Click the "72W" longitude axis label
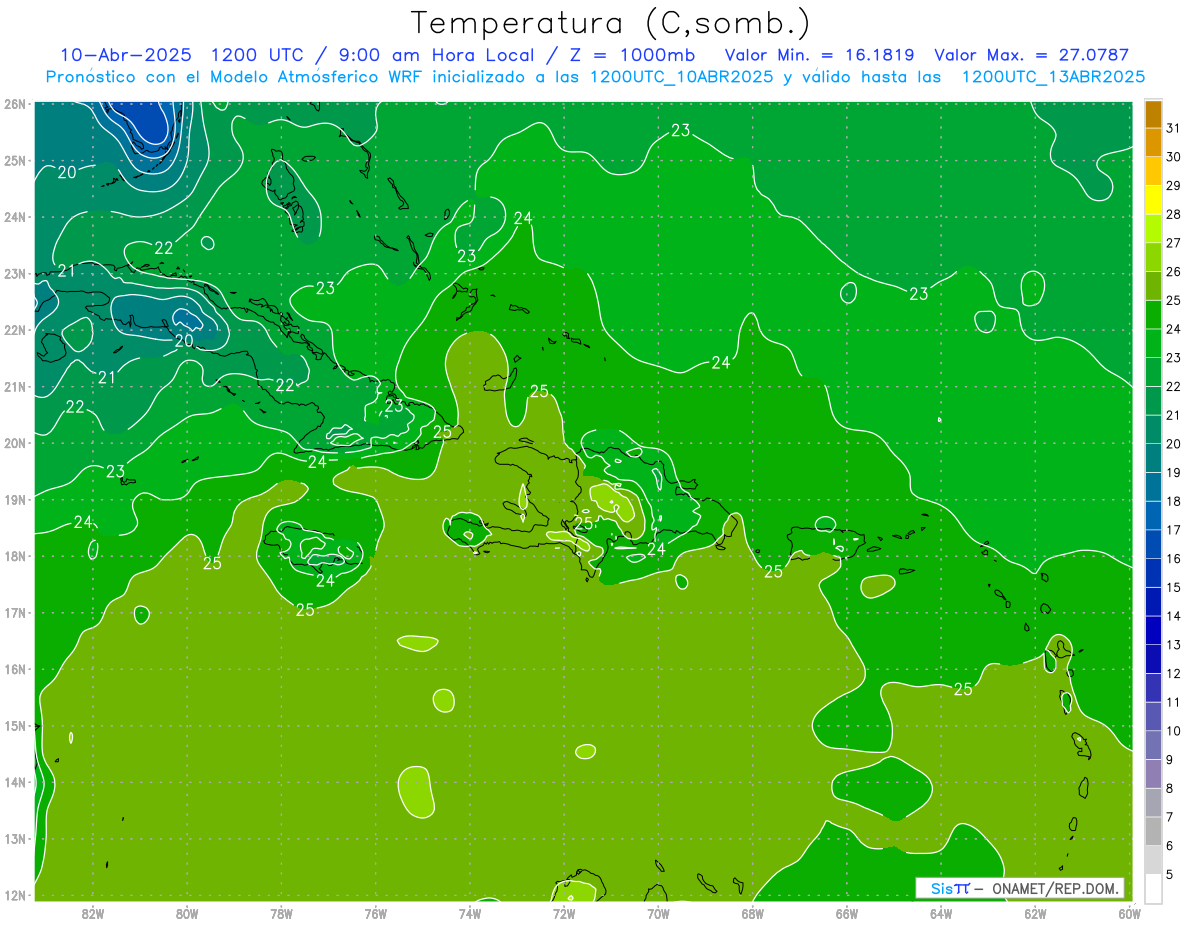Screen dimensions: 1200x927 tap(564, 913)
